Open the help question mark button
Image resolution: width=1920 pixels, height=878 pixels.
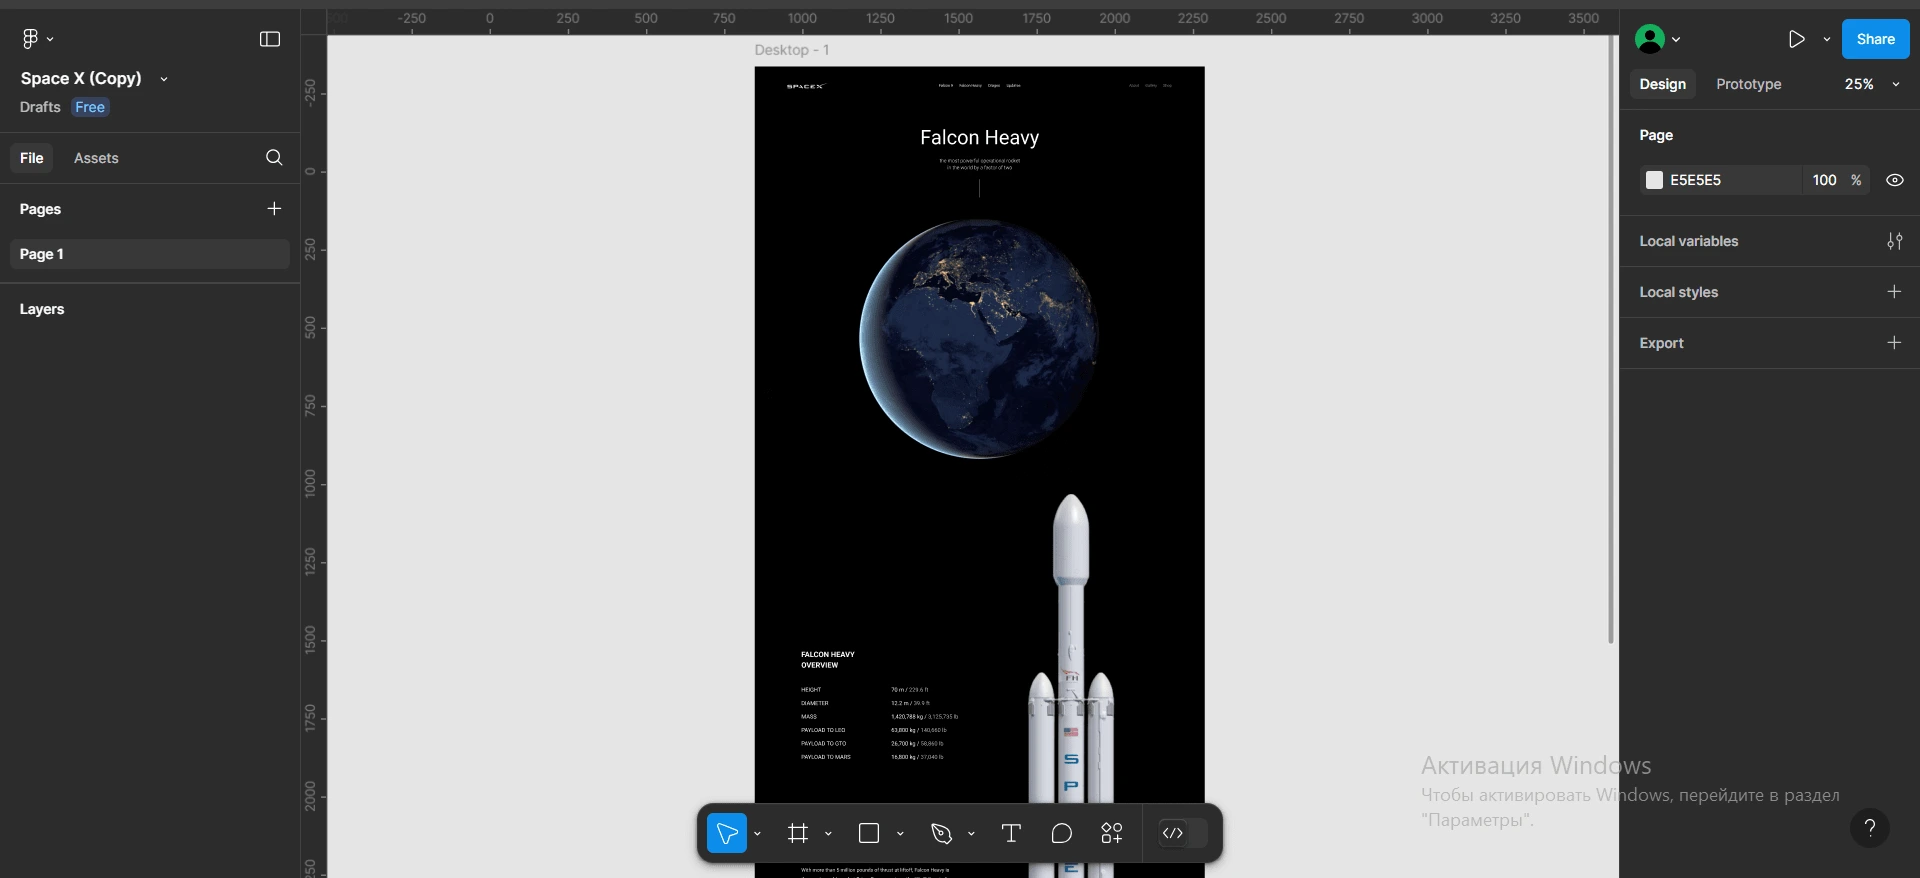pyautogui.click(x=1870, y=828)
